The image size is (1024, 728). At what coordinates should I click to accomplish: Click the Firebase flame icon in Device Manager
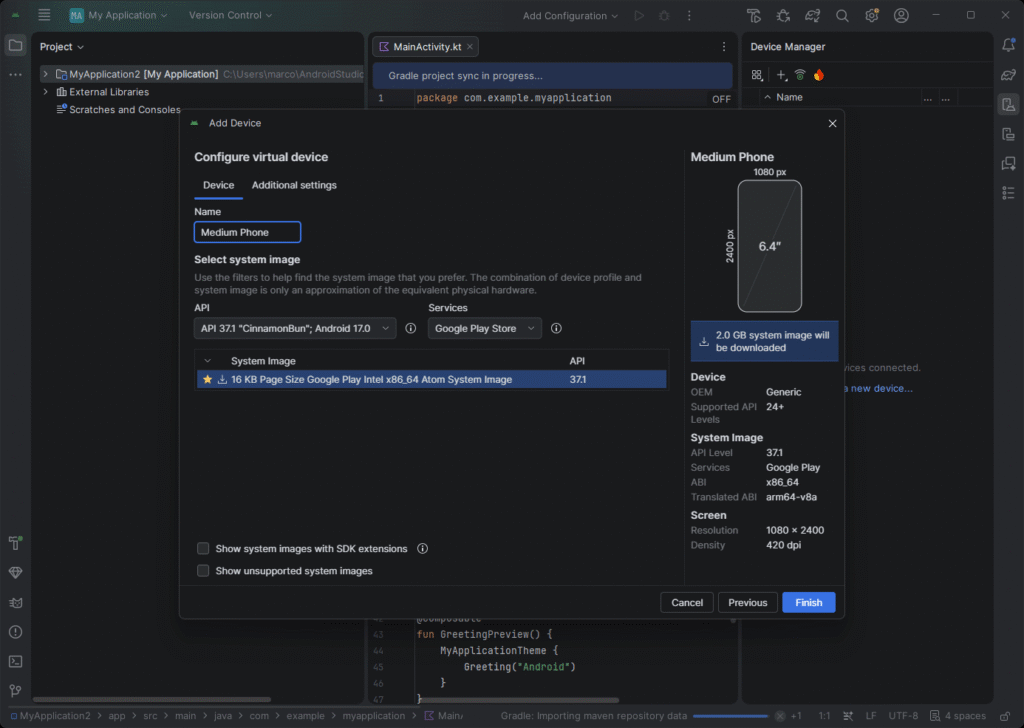819,75
